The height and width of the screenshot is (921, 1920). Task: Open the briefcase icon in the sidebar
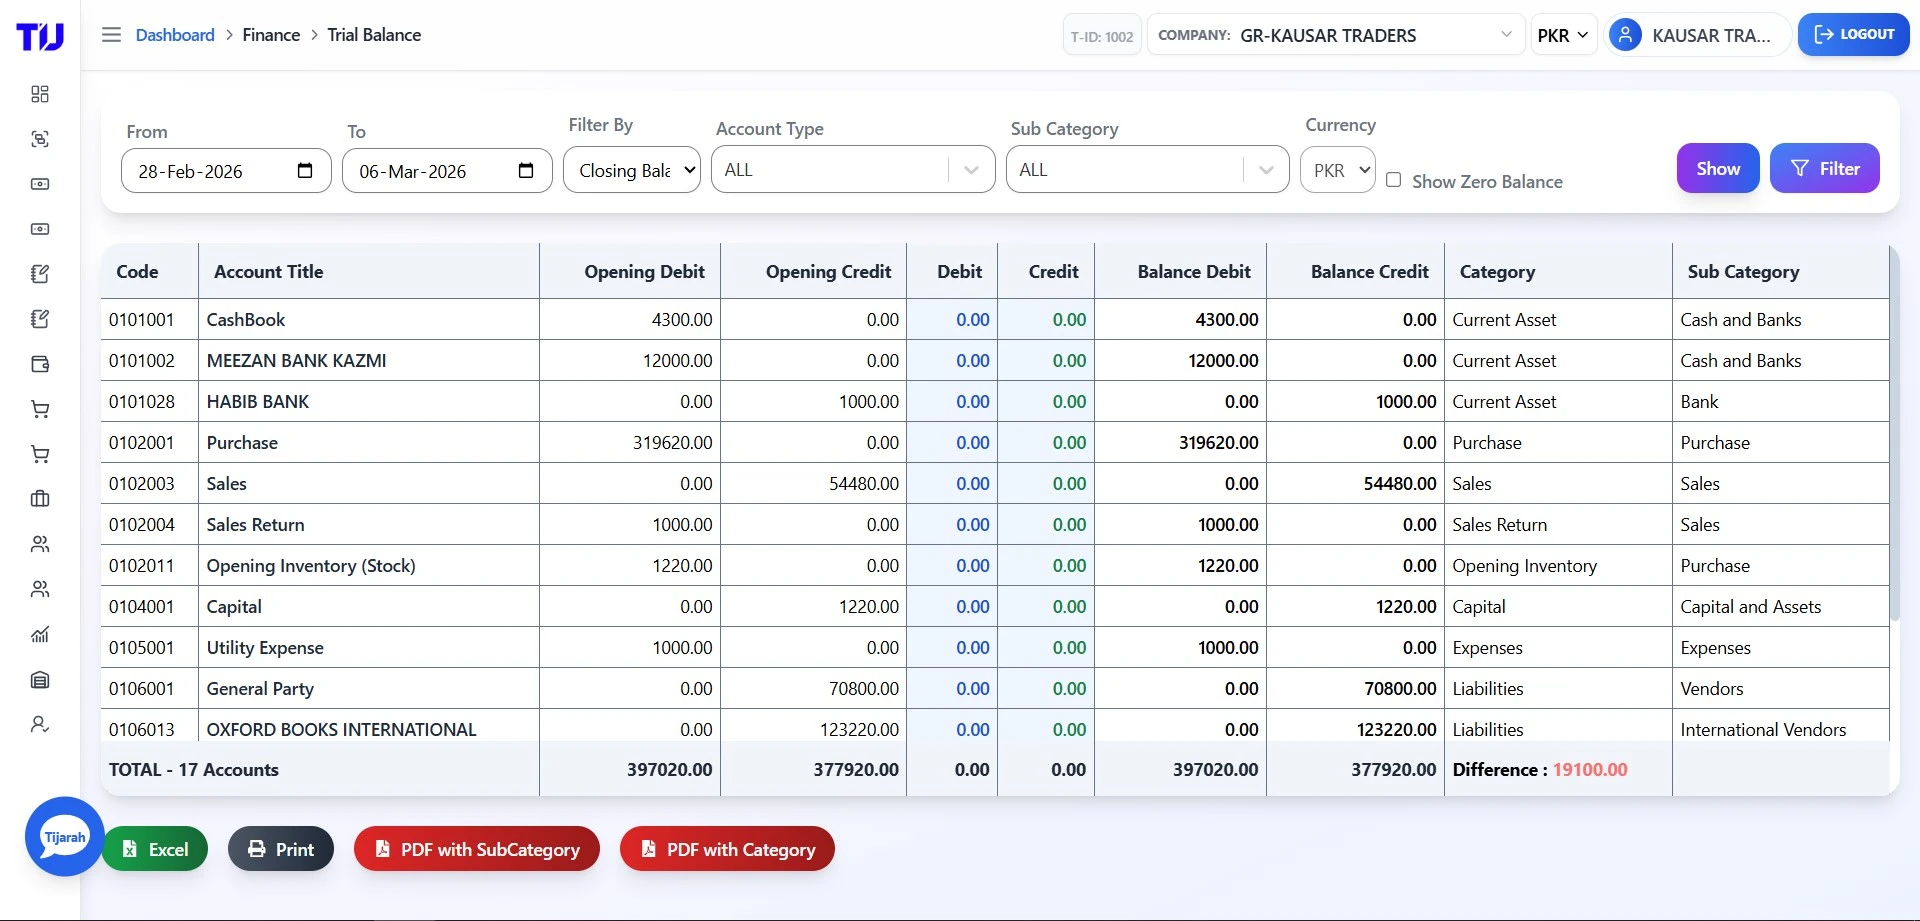tap(40, 499)
